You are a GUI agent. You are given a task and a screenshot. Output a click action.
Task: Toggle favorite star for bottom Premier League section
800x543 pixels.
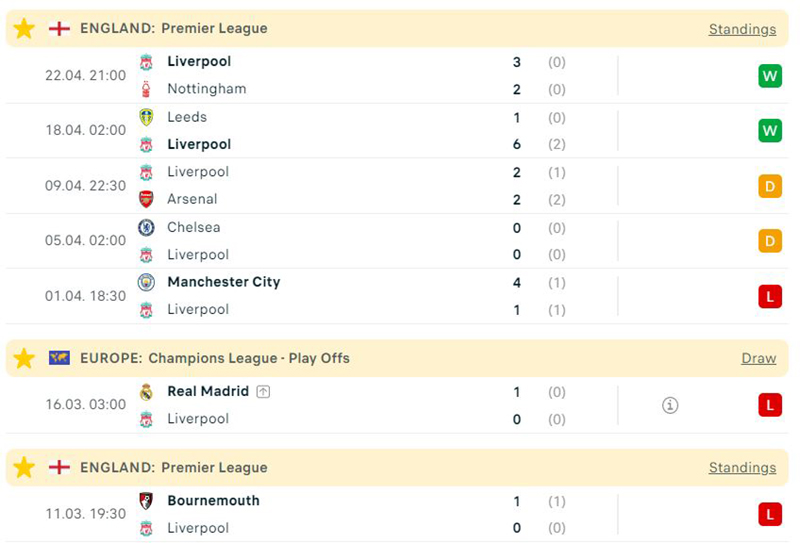coord(24,467)
